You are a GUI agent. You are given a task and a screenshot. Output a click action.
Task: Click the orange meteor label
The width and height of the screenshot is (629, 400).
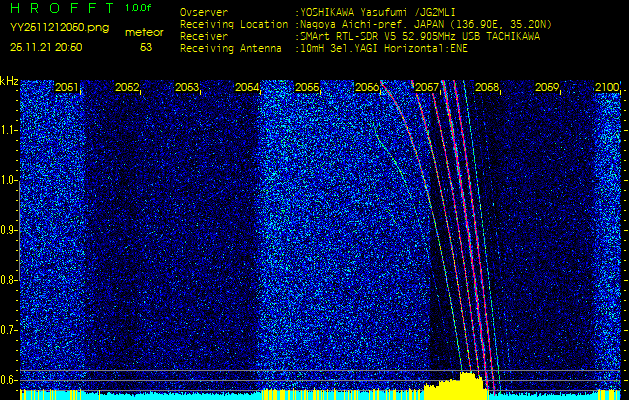[x=144, y=32]
